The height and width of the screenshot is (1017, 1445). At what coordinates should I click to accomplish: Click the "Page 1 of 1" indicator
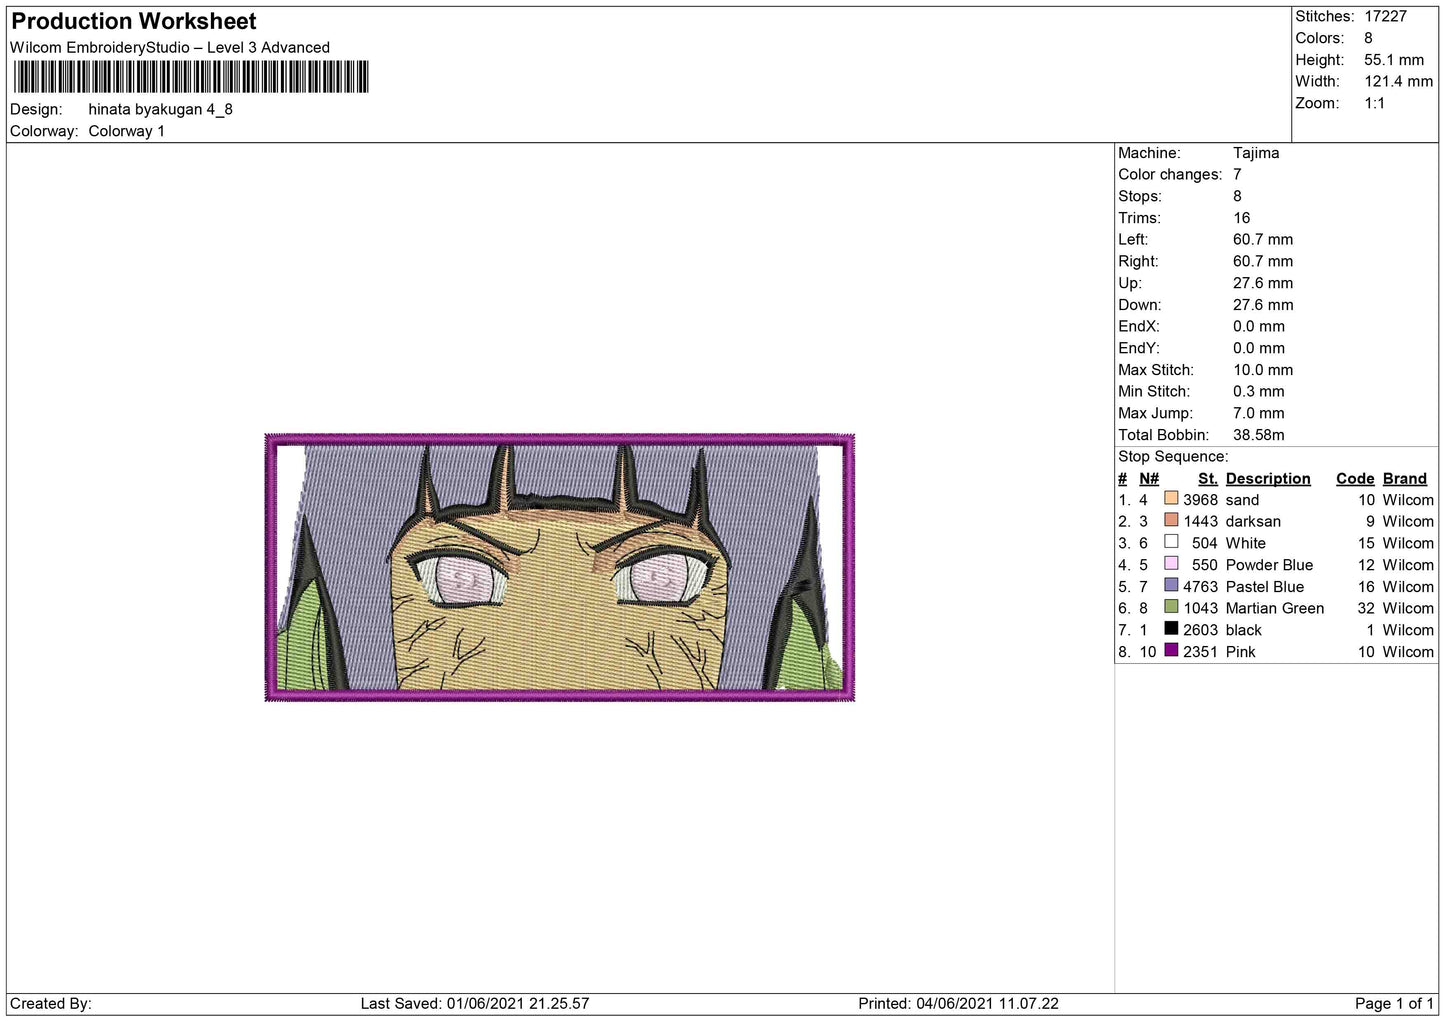coord(1394,1004)
